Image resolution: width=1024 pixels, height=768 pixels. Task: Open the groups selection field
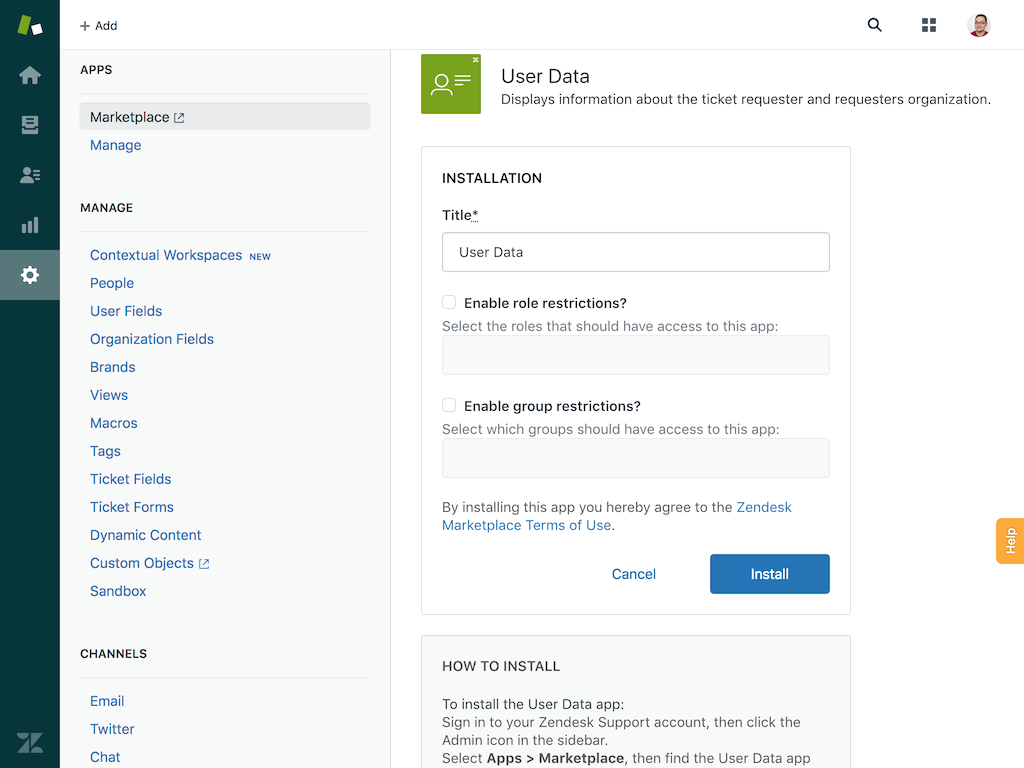[635, 458]
